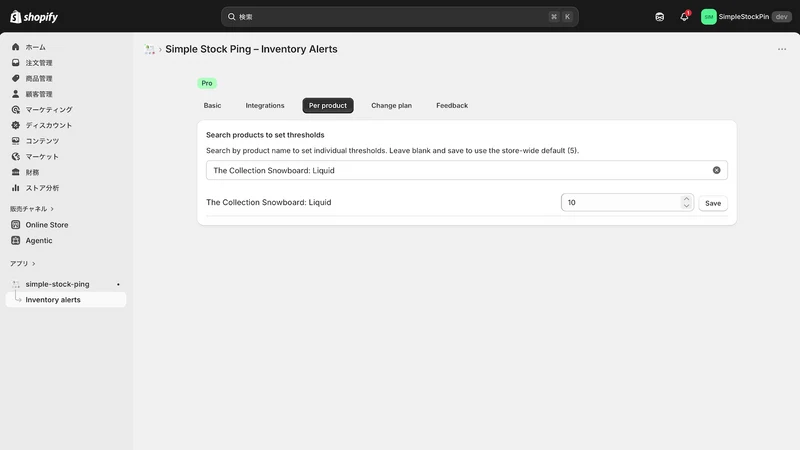Decrease threshold with down stepper arrow
The height and width of the screenshot is (450, 800).
pos(686,206)
